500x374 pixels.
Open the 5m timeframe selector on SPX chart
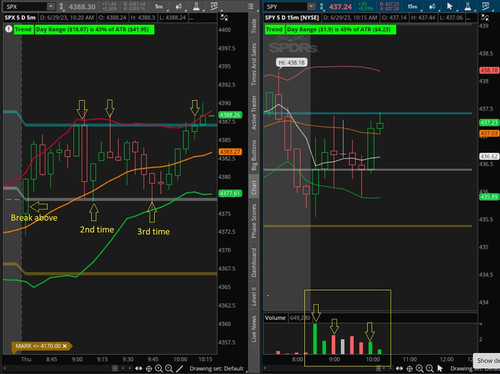pos(160,6)
